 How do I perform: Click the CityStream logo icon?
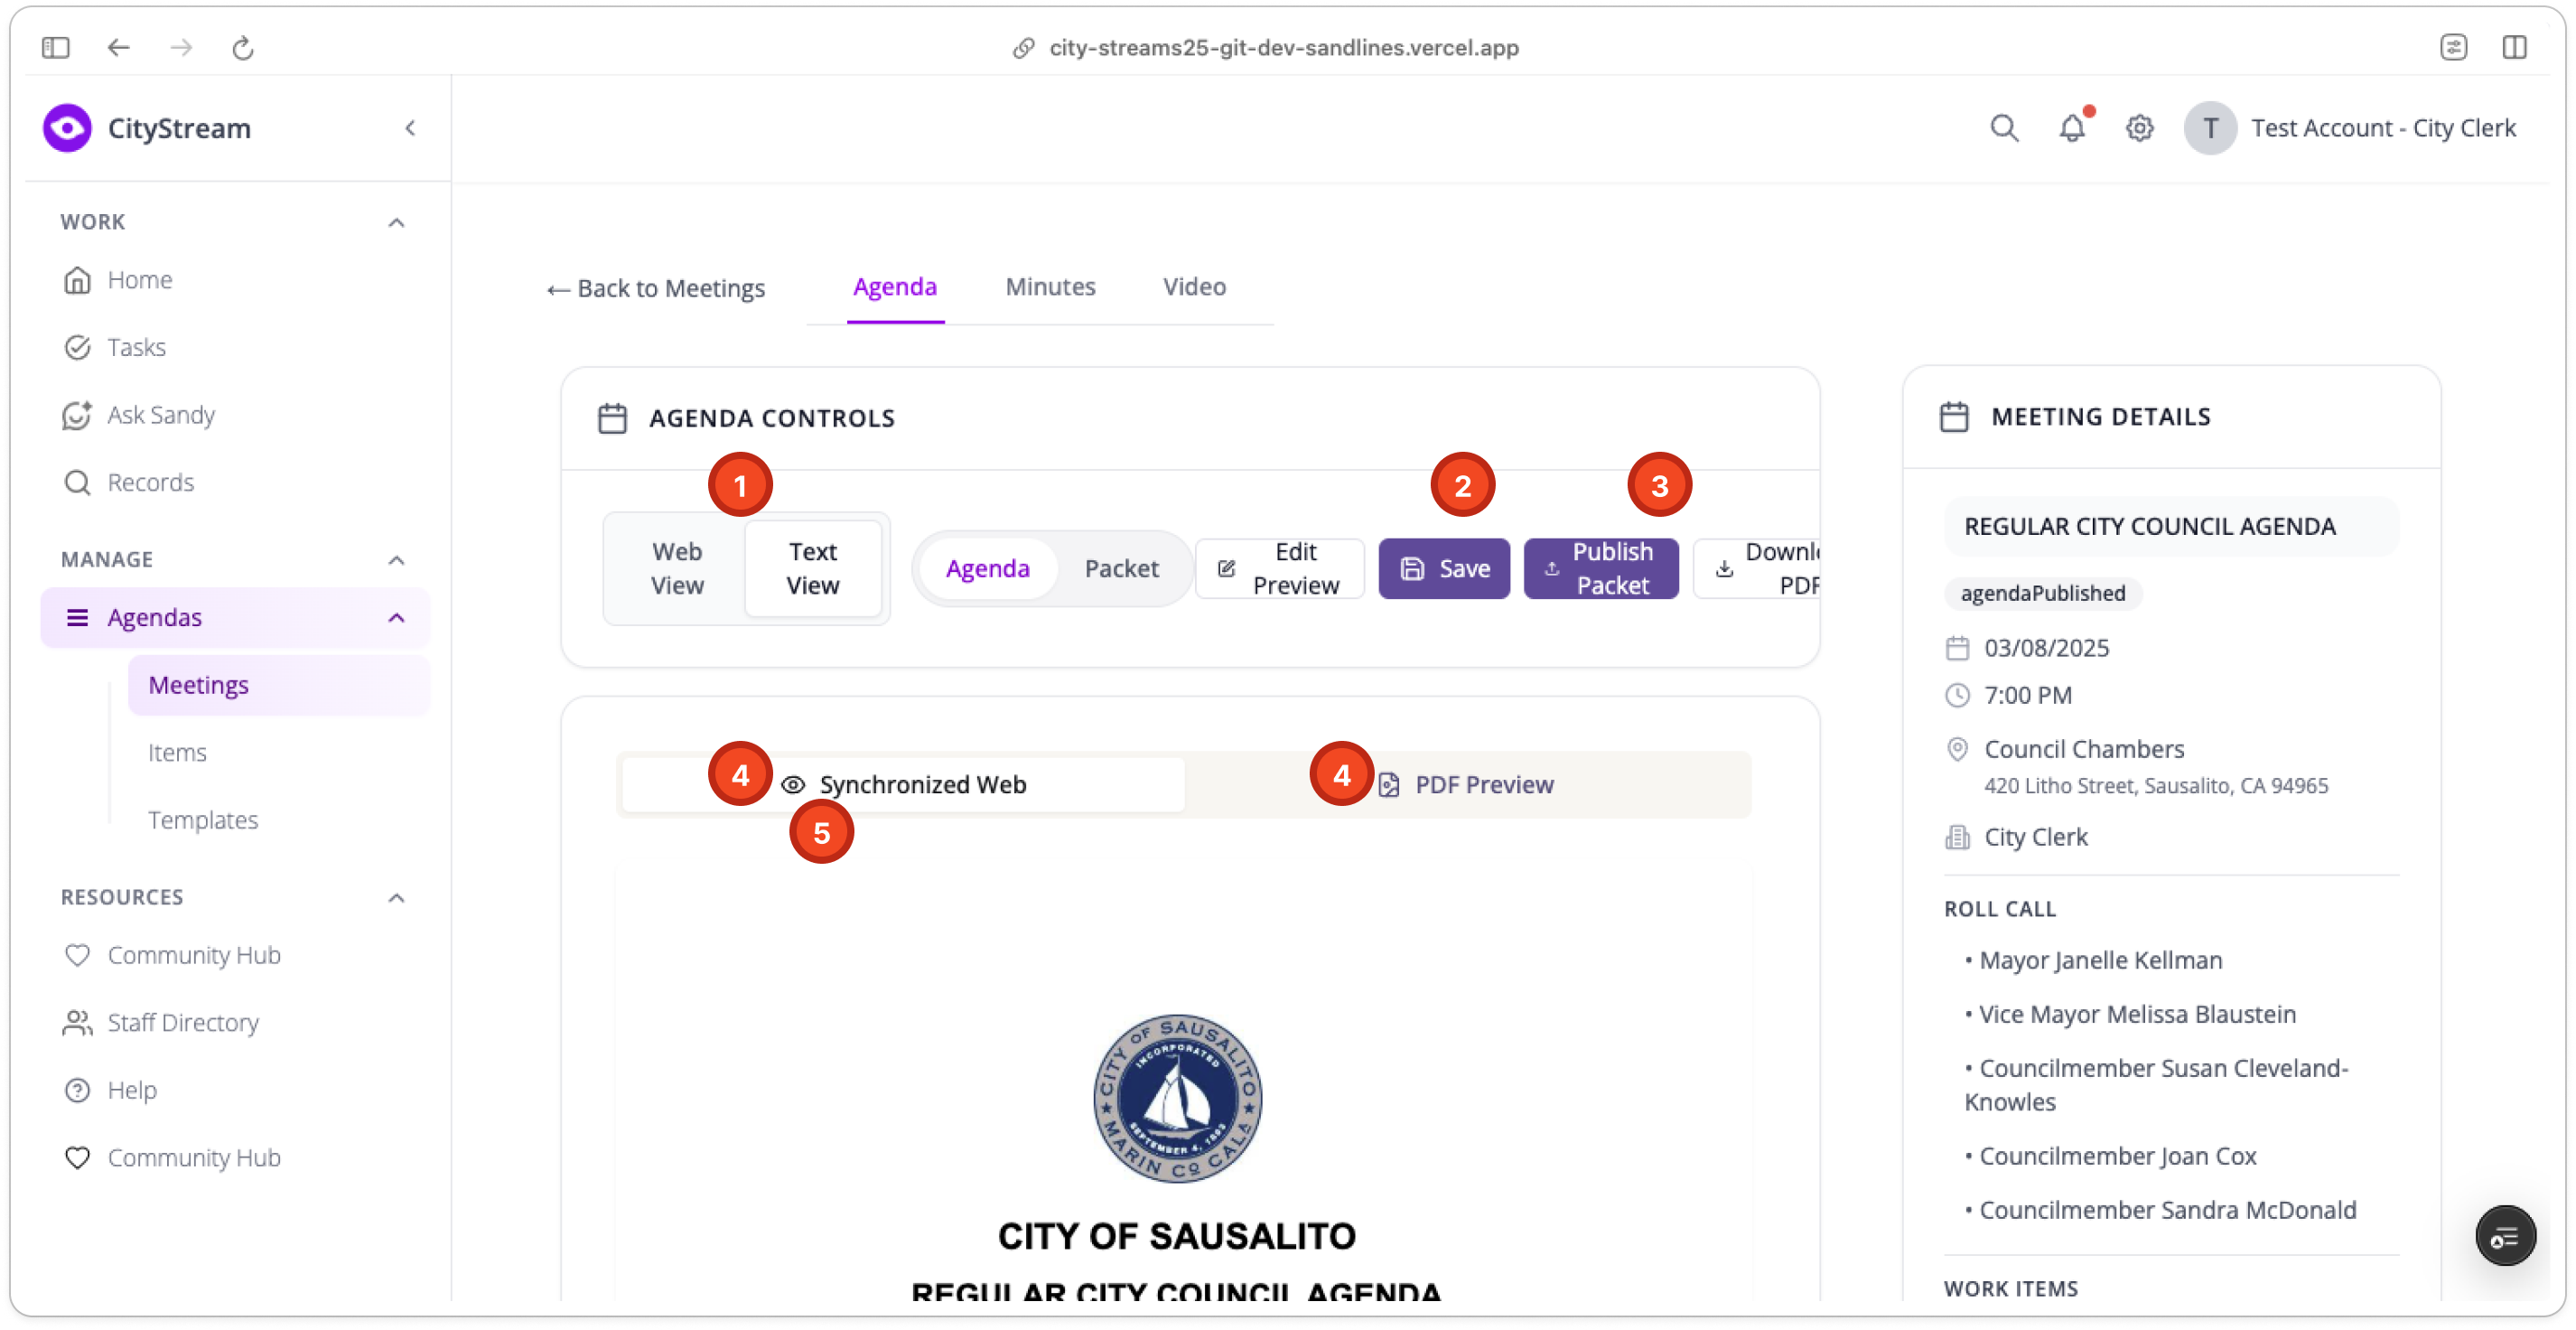(x=67, y=128)
